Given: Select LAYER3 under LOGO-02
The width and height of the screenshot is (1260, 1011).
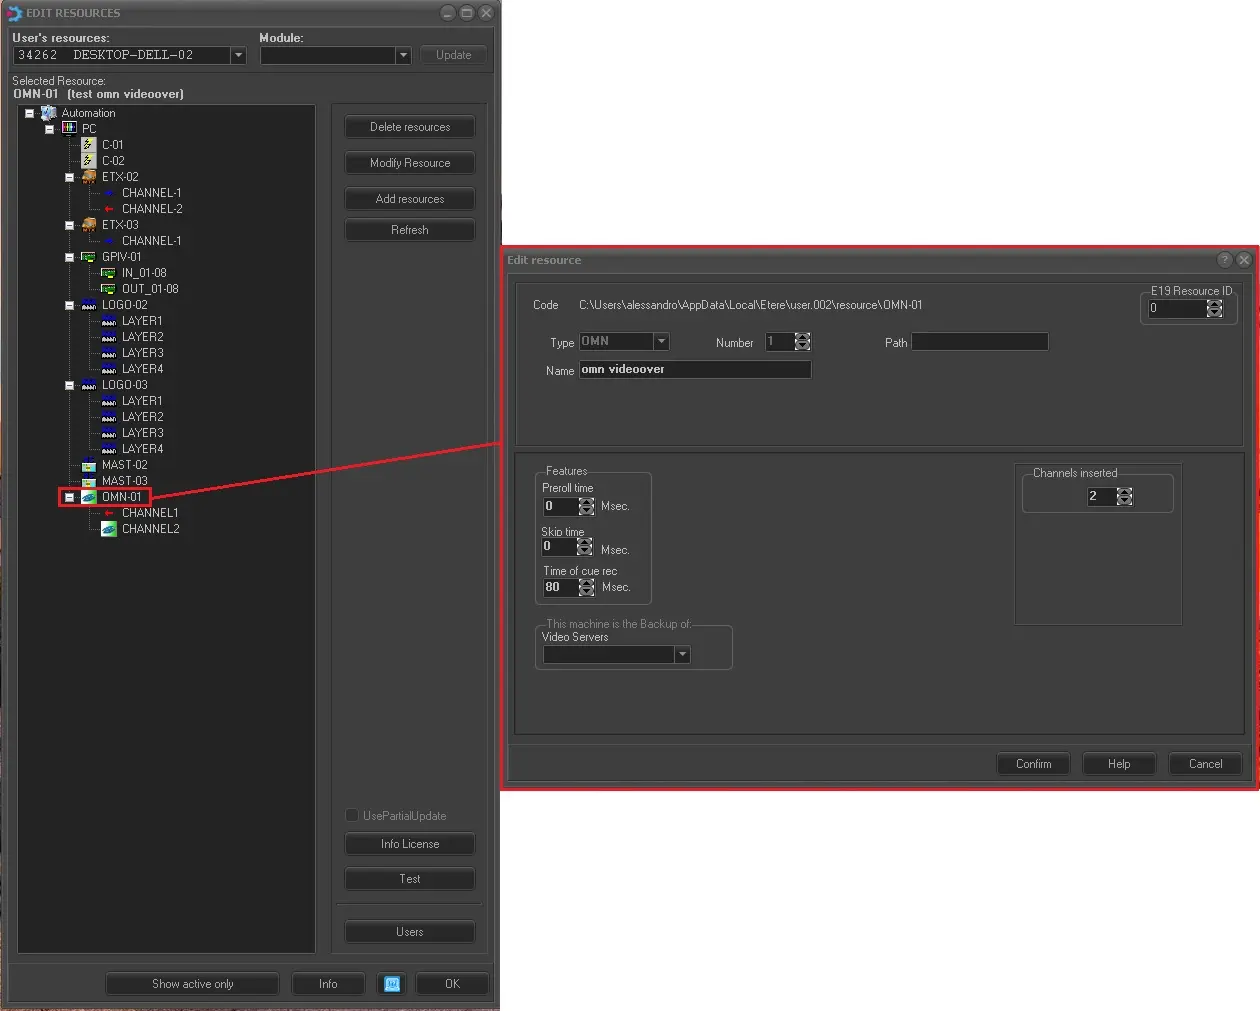Looking at the screenshot, I should coord(142,353).
